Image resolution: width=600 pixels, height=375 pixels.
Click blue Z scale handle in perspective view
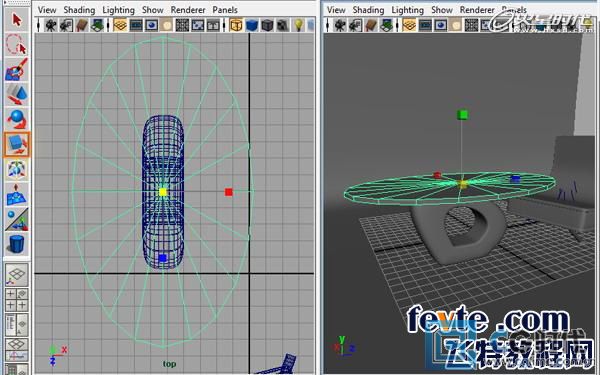pos(515,179)
